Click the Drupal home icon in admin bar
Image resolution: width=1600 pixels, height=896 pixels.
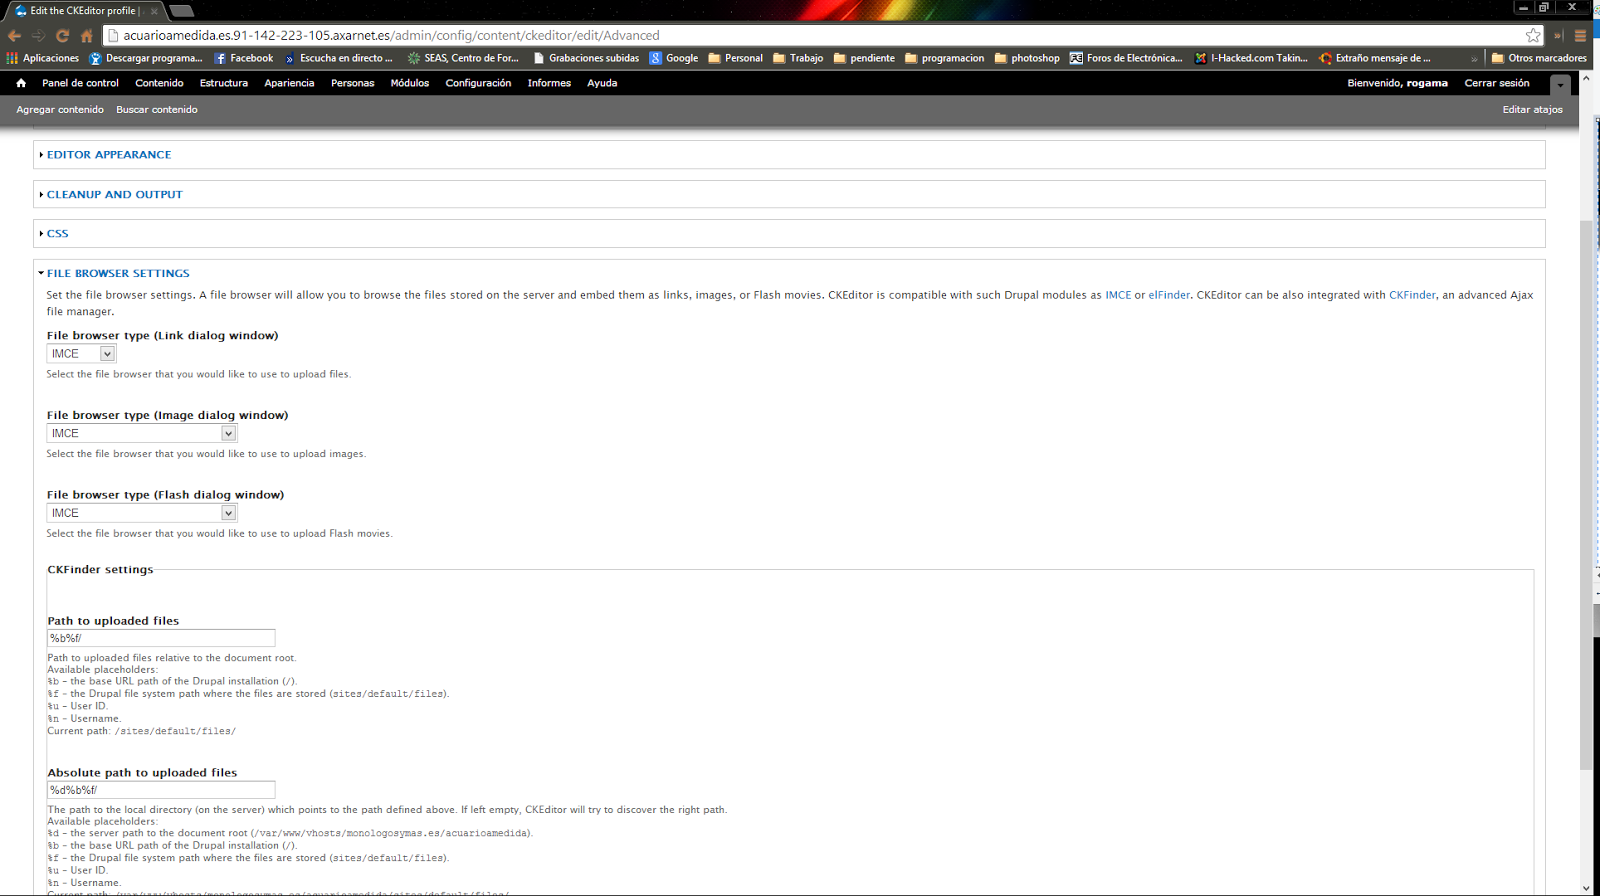tap(21, 83)
